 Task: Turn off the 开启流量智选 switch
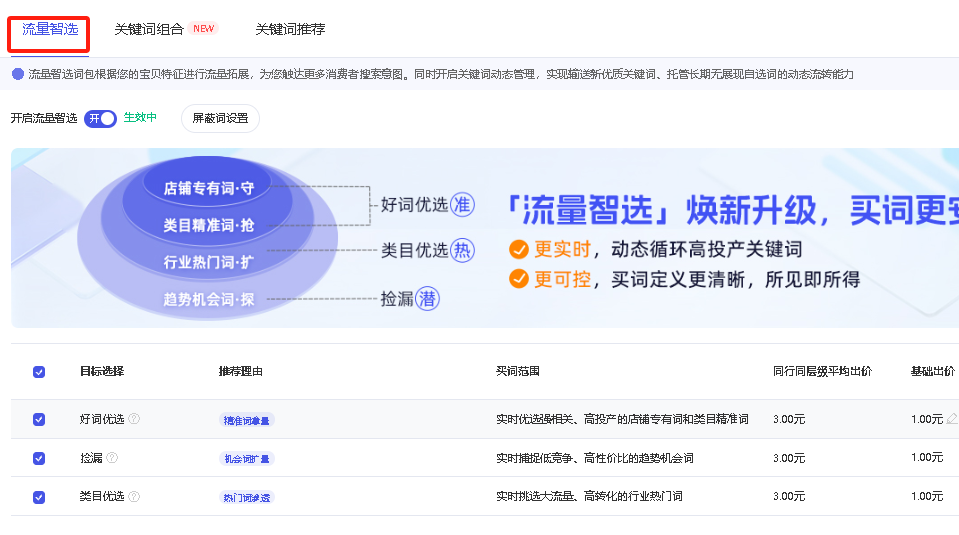coord(100,119)
